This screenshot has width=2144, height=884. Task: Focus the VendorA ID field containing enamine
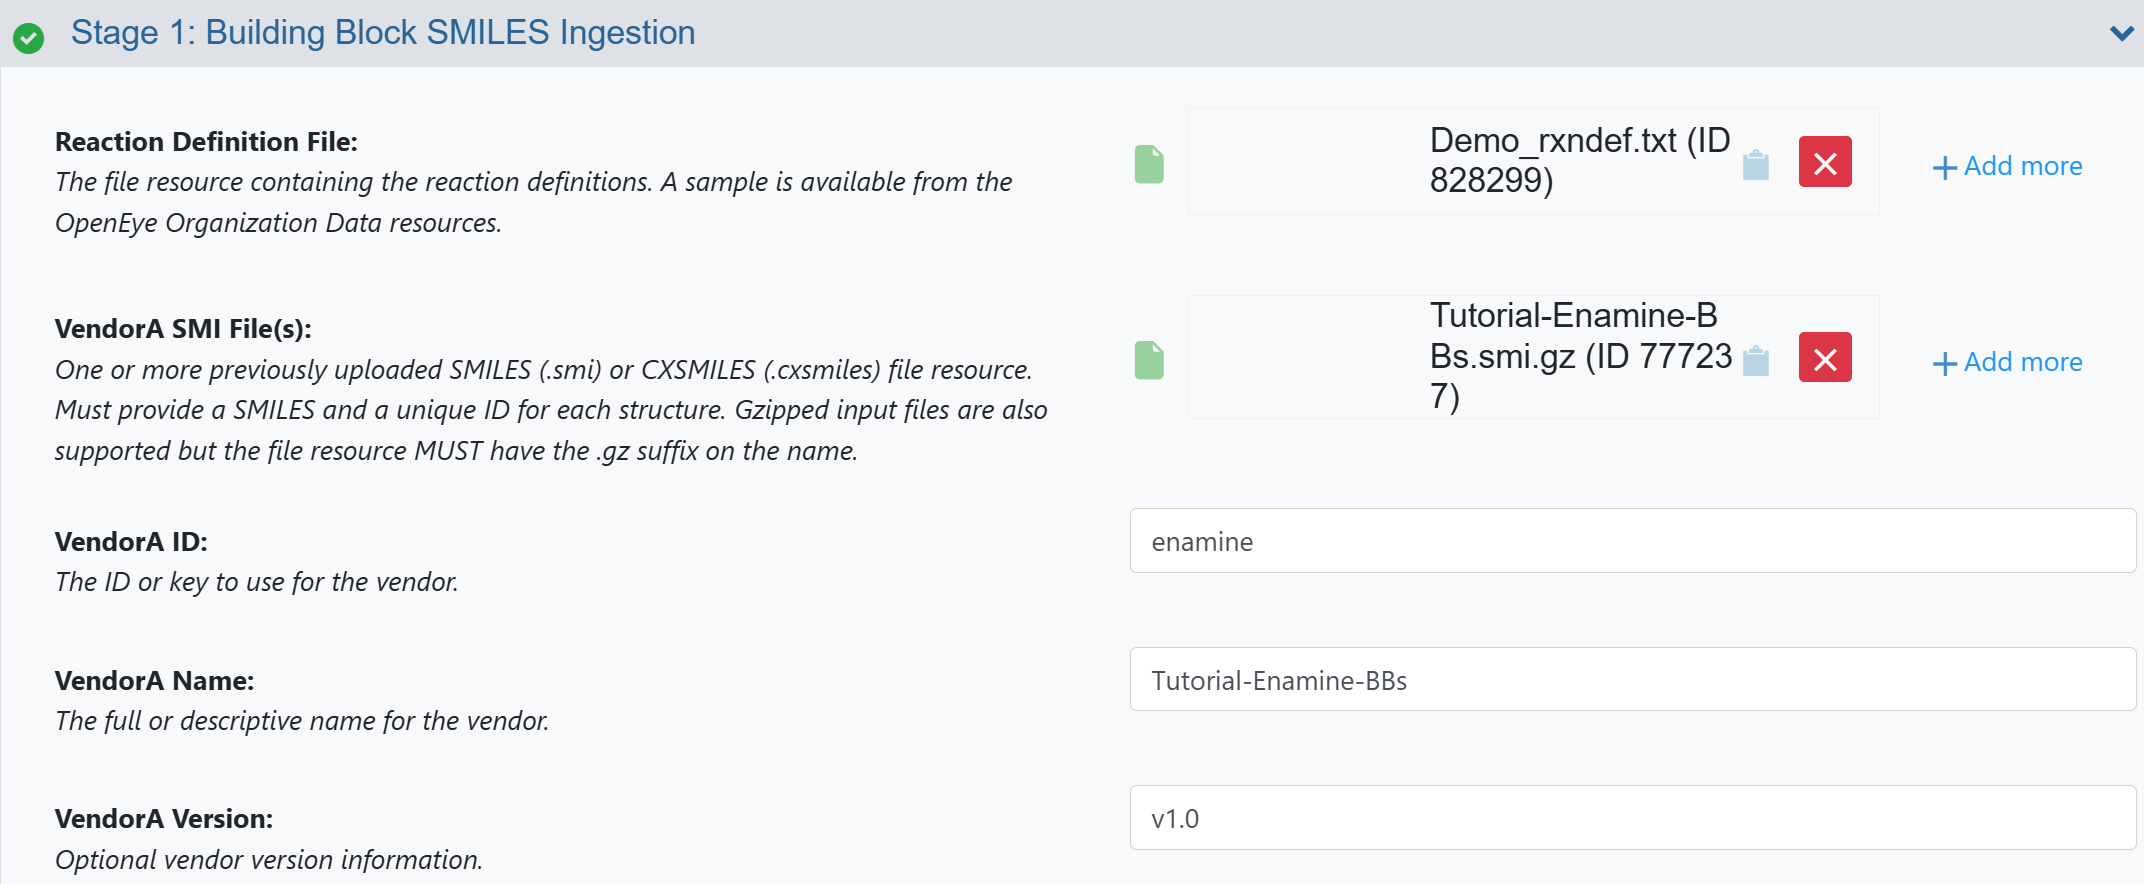pyautogui.click(x=1632, y=541)
